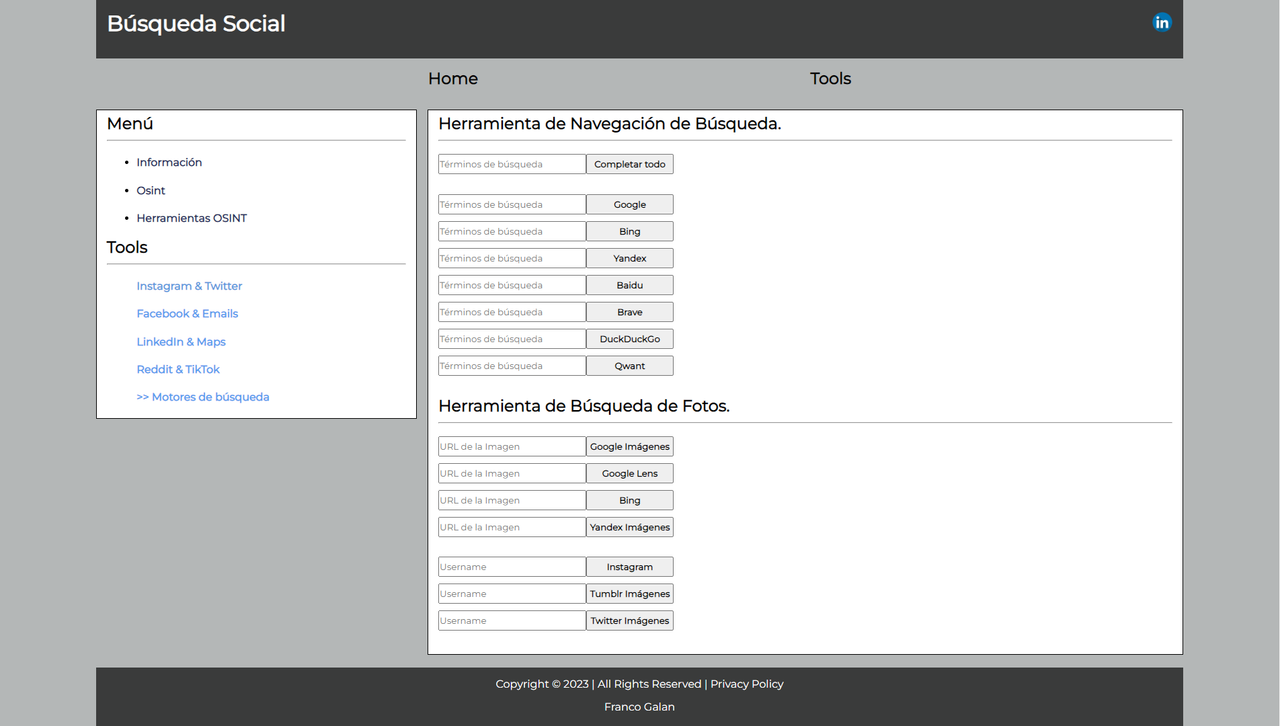Select Herramientas OSINT in menu
Screen dimensions: 1280x726
[192, 218]
